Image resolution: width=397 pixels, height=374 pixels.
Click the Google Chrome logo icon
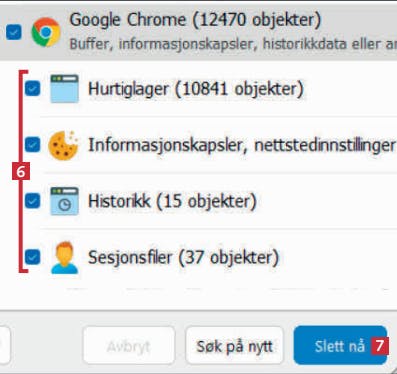pyautogui.click(x=46, y=32)
